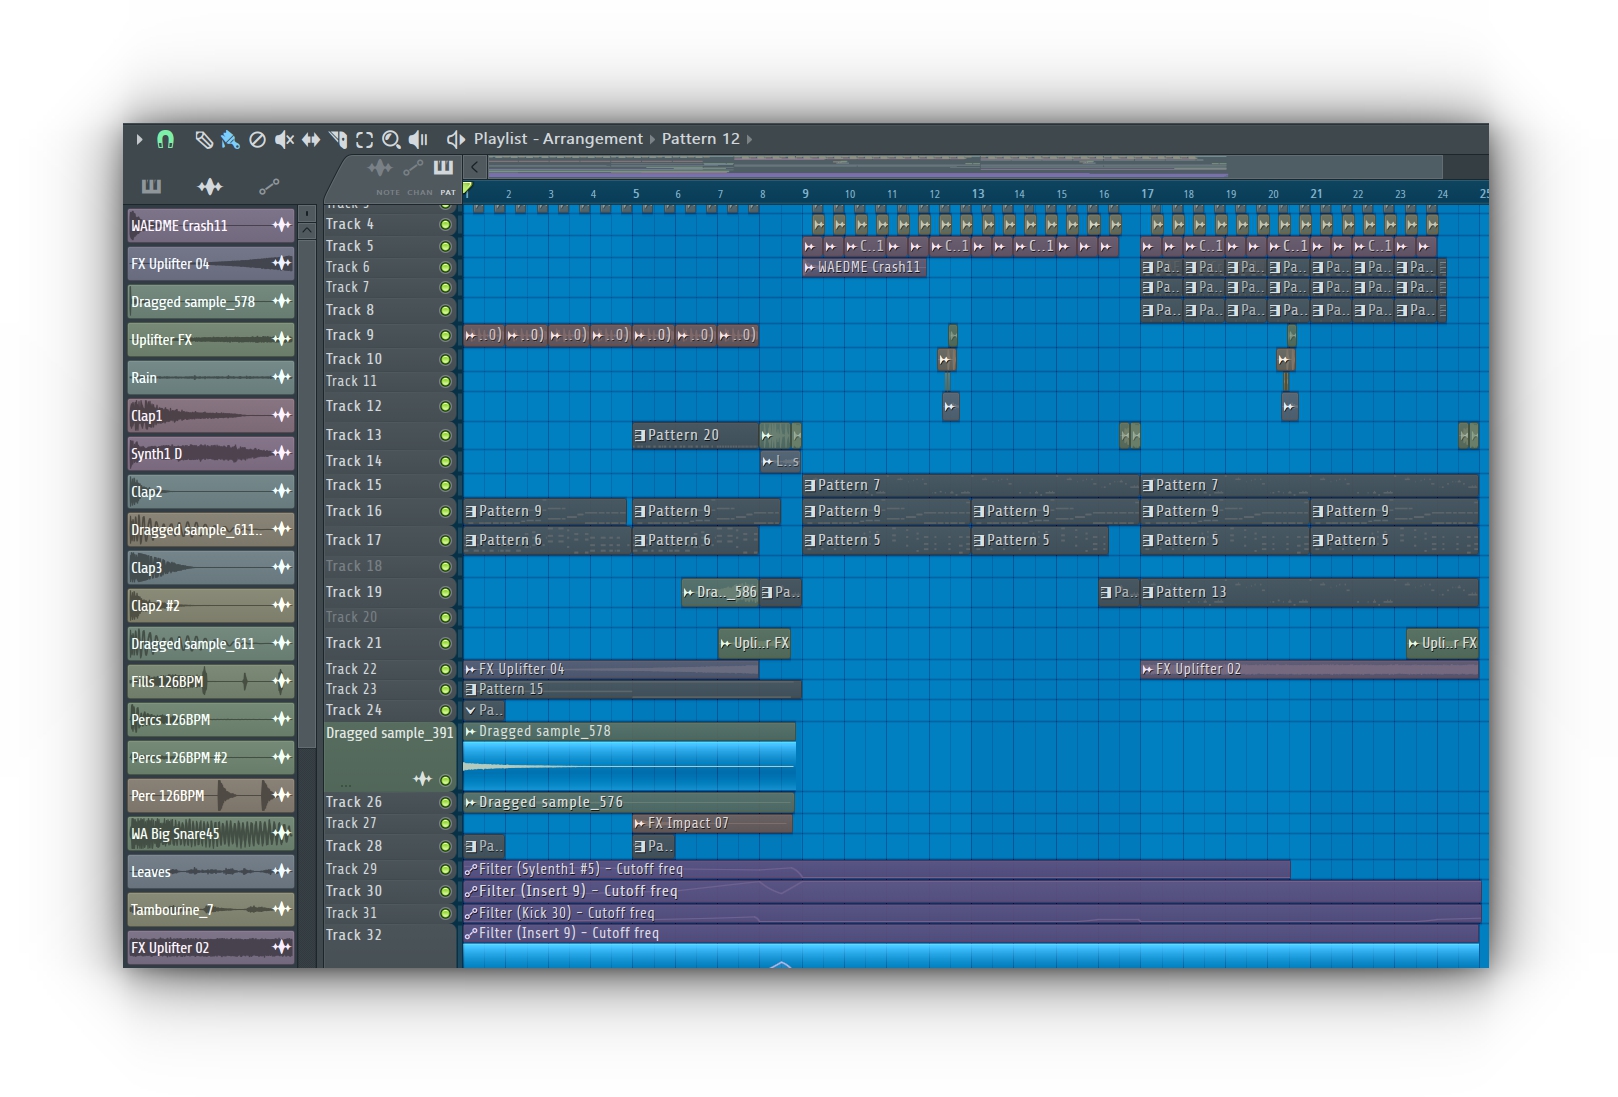This screenshot has height=1097, width=1618.
Task: Select the Slip editing tool
Action: click(x=311, y=140)
